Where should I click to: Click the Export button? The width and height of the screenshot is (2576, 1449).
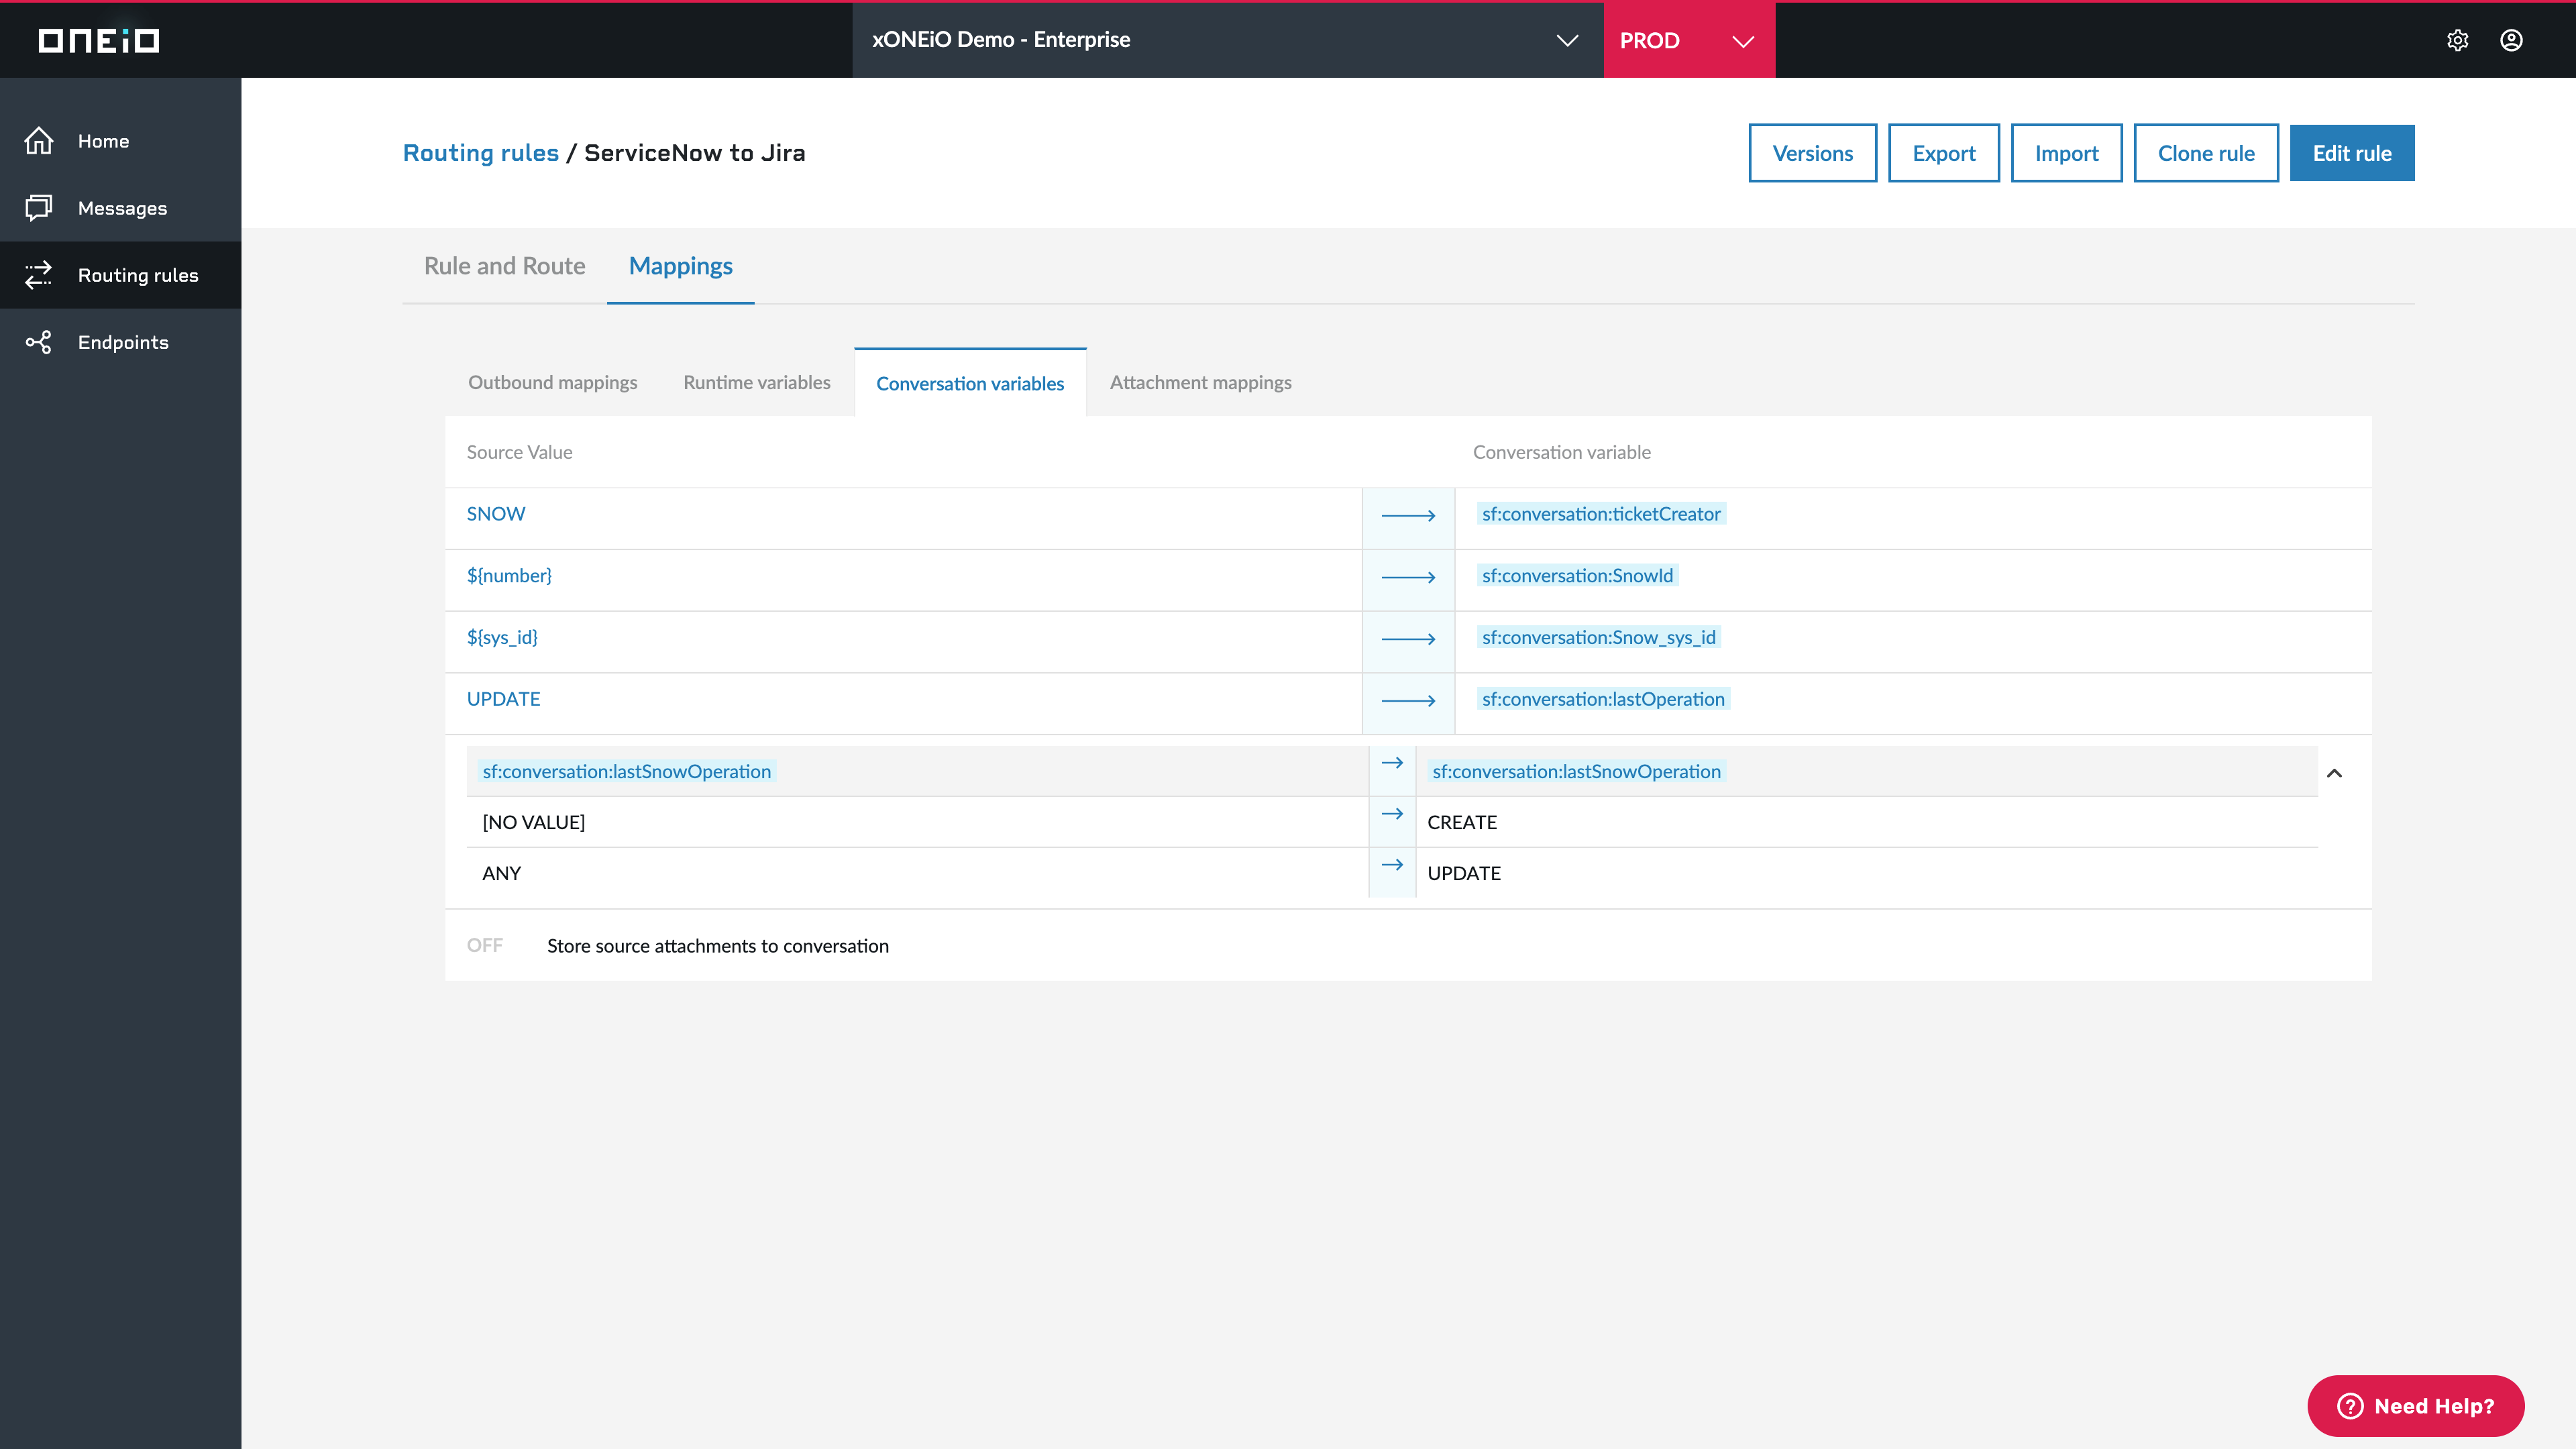tap(1943, 153)
